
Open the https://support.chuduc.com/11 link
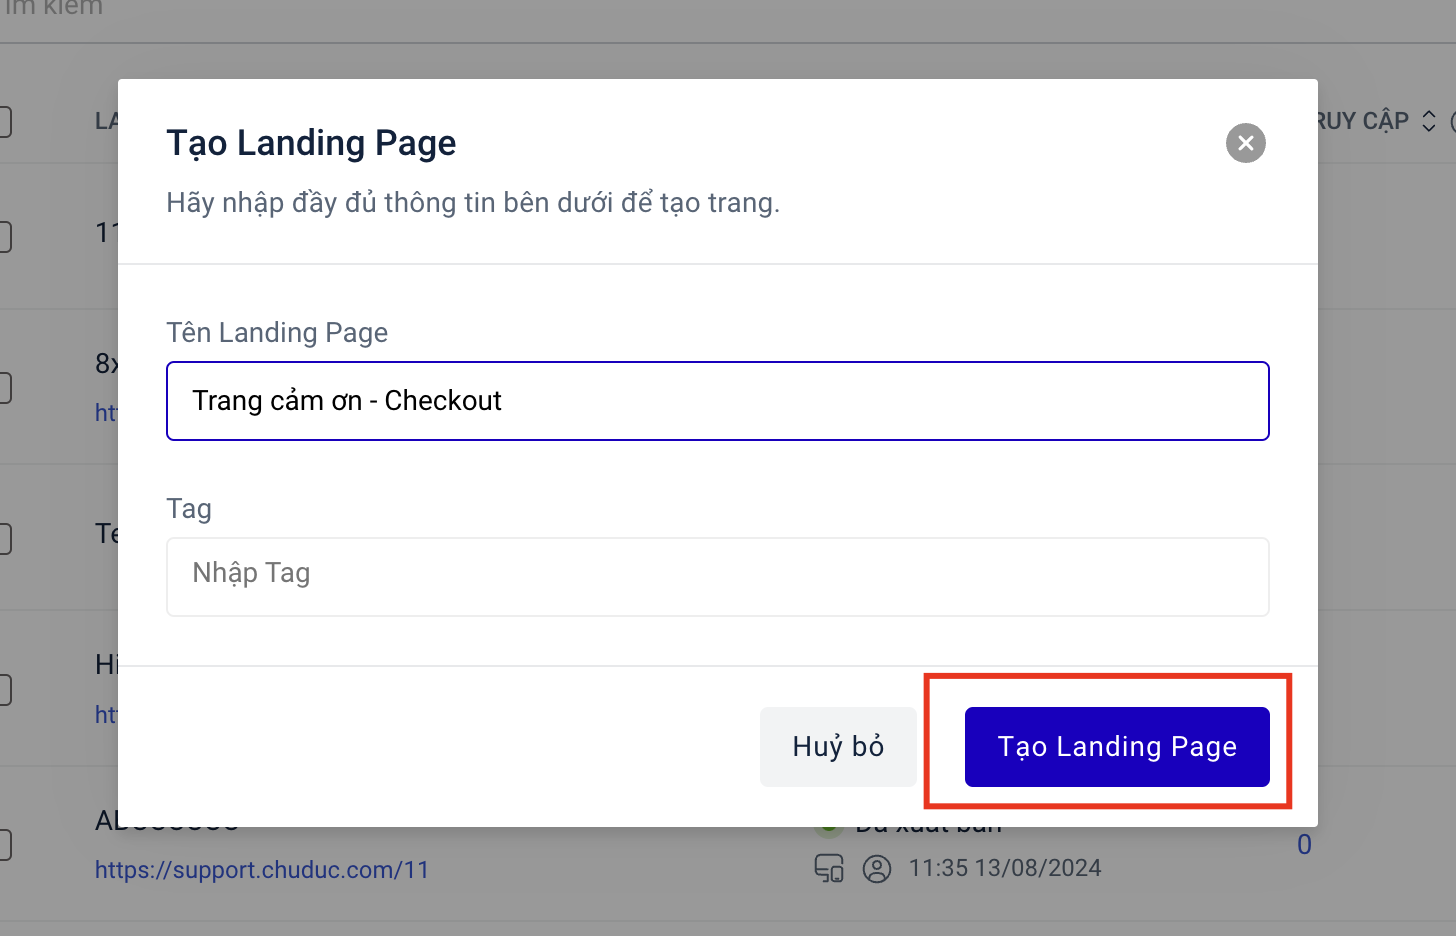262,870
